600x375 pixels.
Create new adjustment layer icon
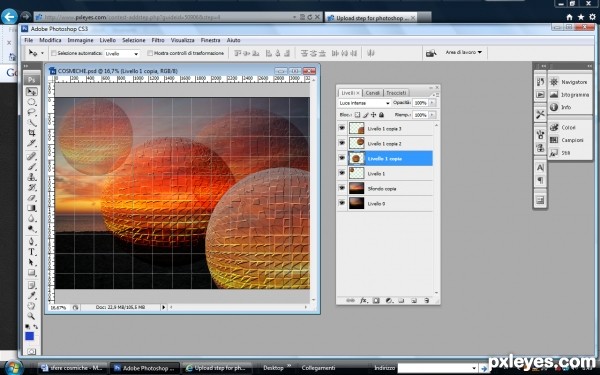pyautogui.click(x=388, y=301)
